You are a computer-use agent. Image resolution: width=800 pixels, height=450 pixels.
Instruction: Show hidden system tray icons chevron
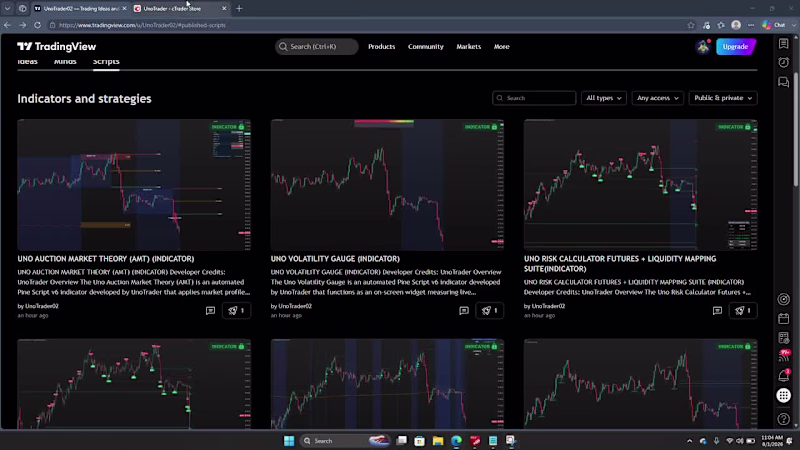689,441
